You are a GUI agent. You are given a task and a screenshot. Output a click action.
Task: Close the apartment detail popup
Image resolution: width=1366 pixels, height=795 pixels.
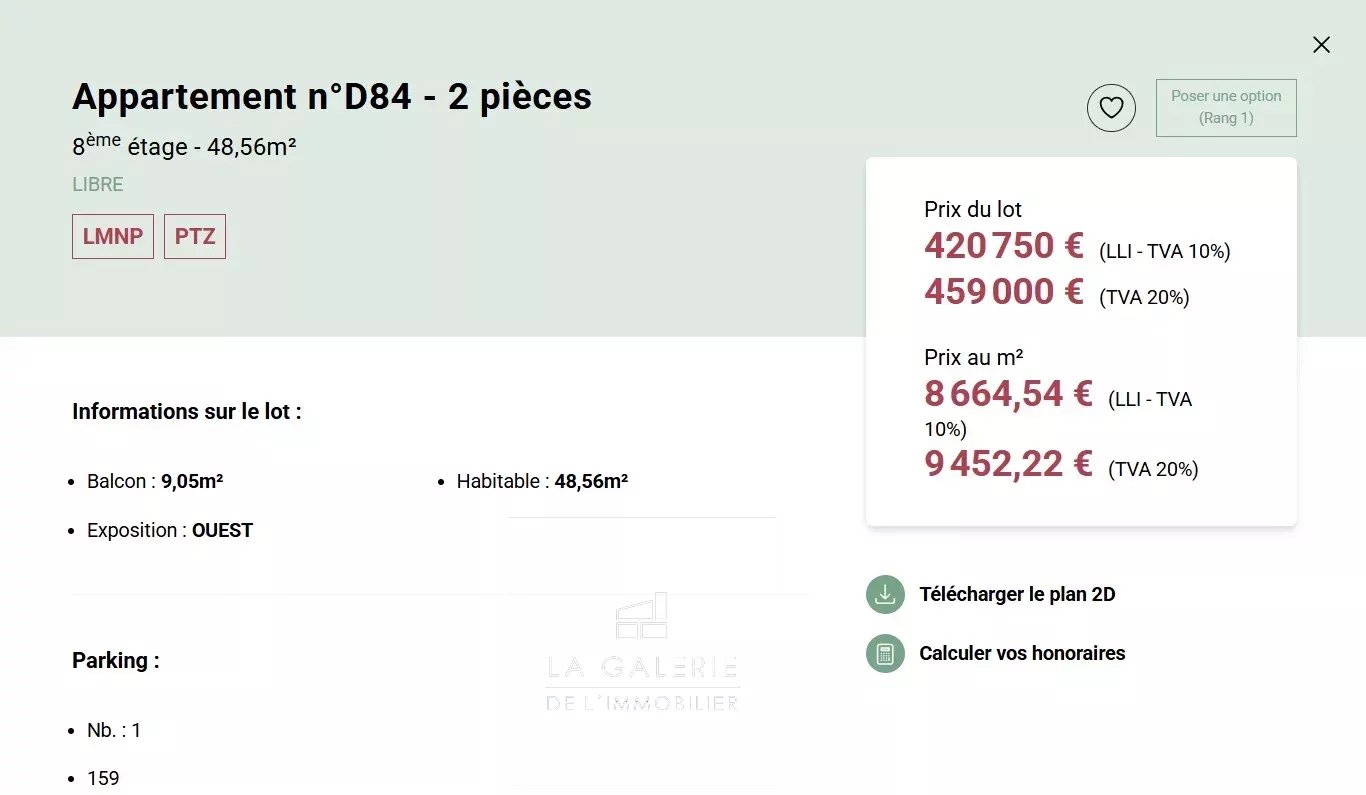coord(1321,45)
